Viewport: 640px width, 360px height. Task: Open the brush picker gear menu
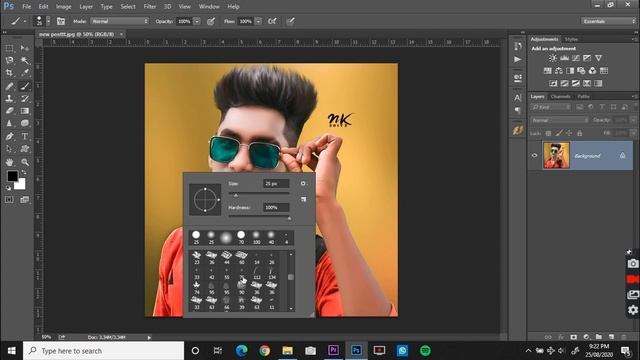pos(303,184)
